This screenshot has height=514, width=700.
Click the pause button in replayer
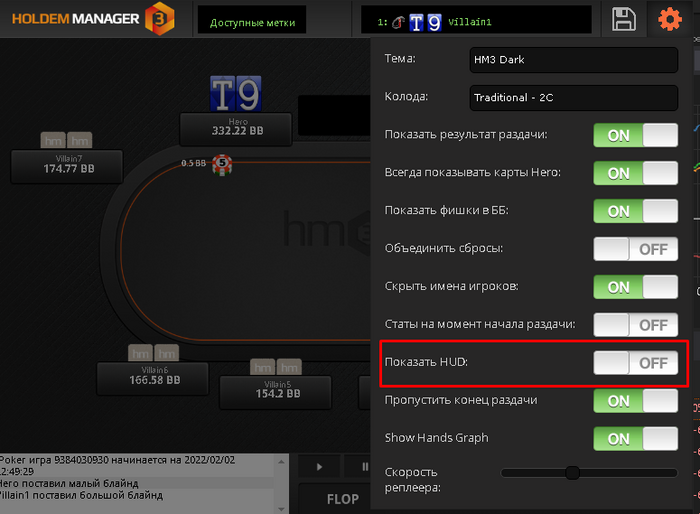[x=364, y=467]
